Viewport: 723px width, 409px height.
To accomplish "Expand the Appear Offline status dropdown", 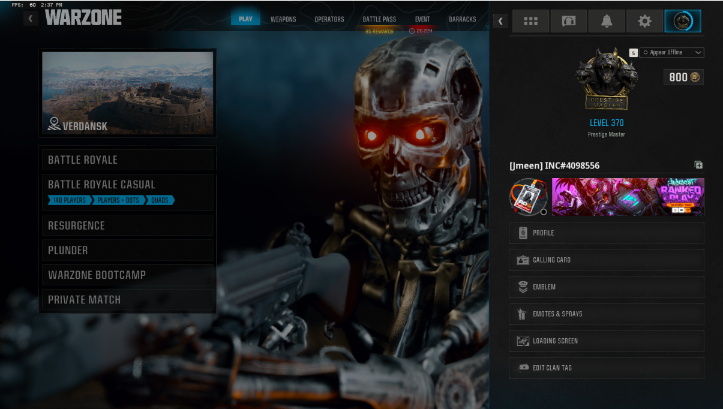I will (x=672, y=53).
